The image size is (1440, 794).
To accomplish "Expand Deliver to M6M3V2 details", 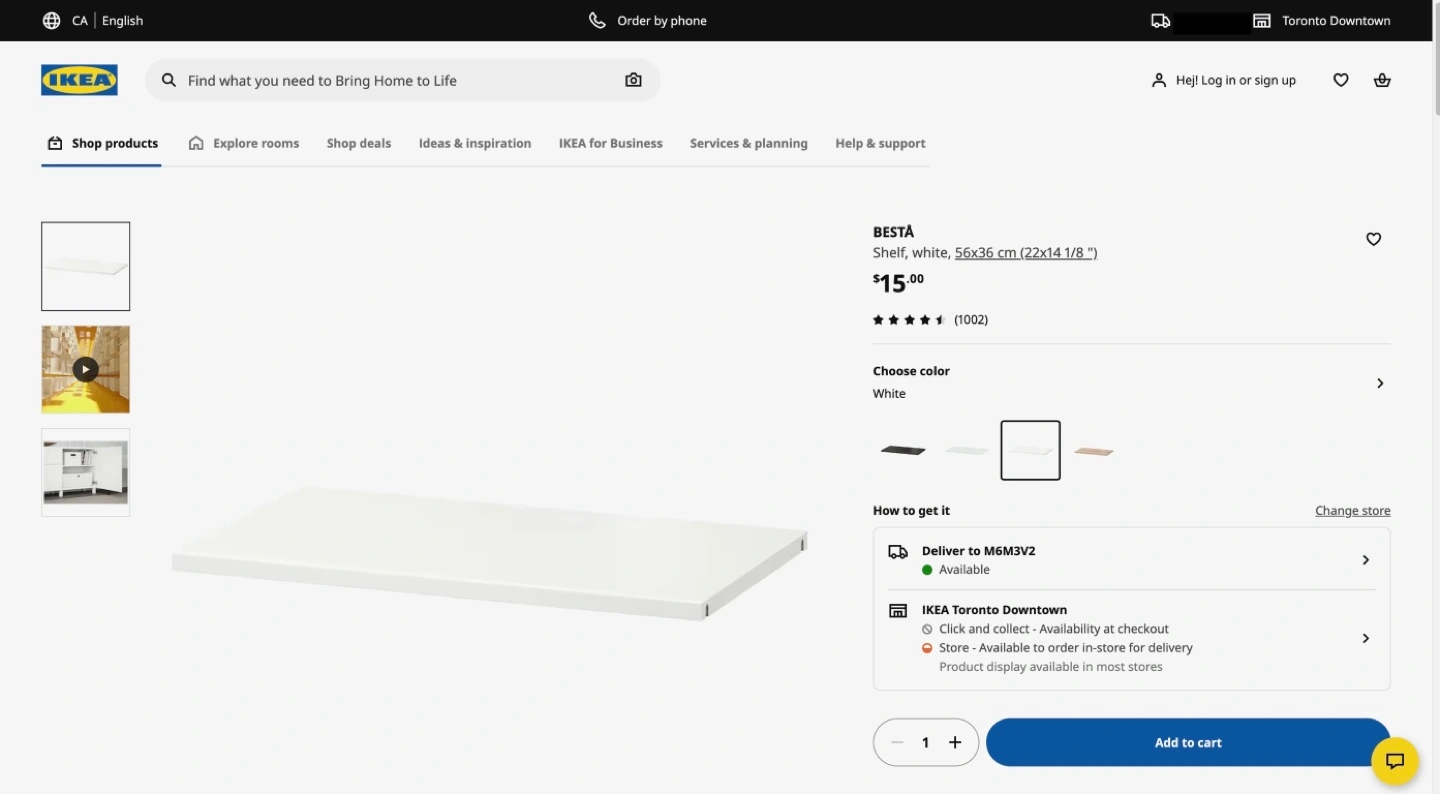I will pos(1365,560).
